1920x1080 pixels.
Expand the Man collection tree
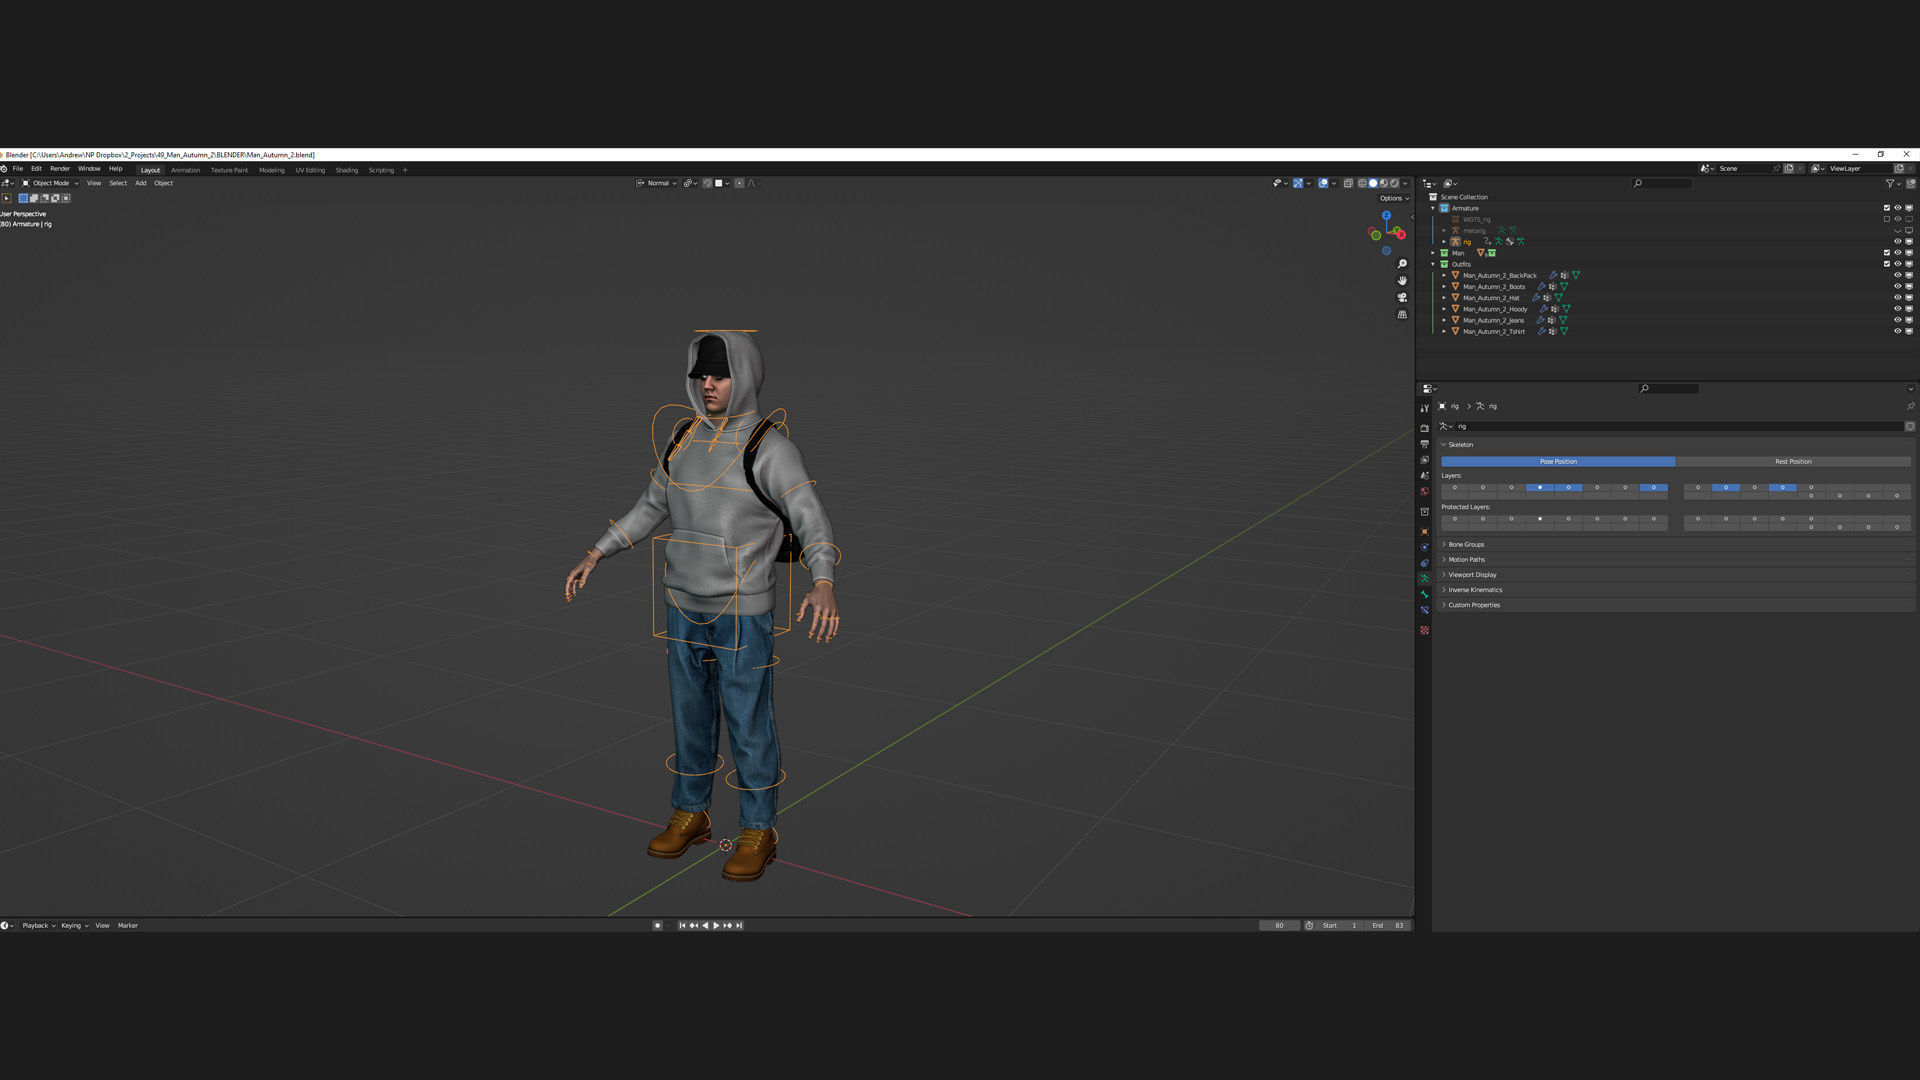[x=1433, y=253]
